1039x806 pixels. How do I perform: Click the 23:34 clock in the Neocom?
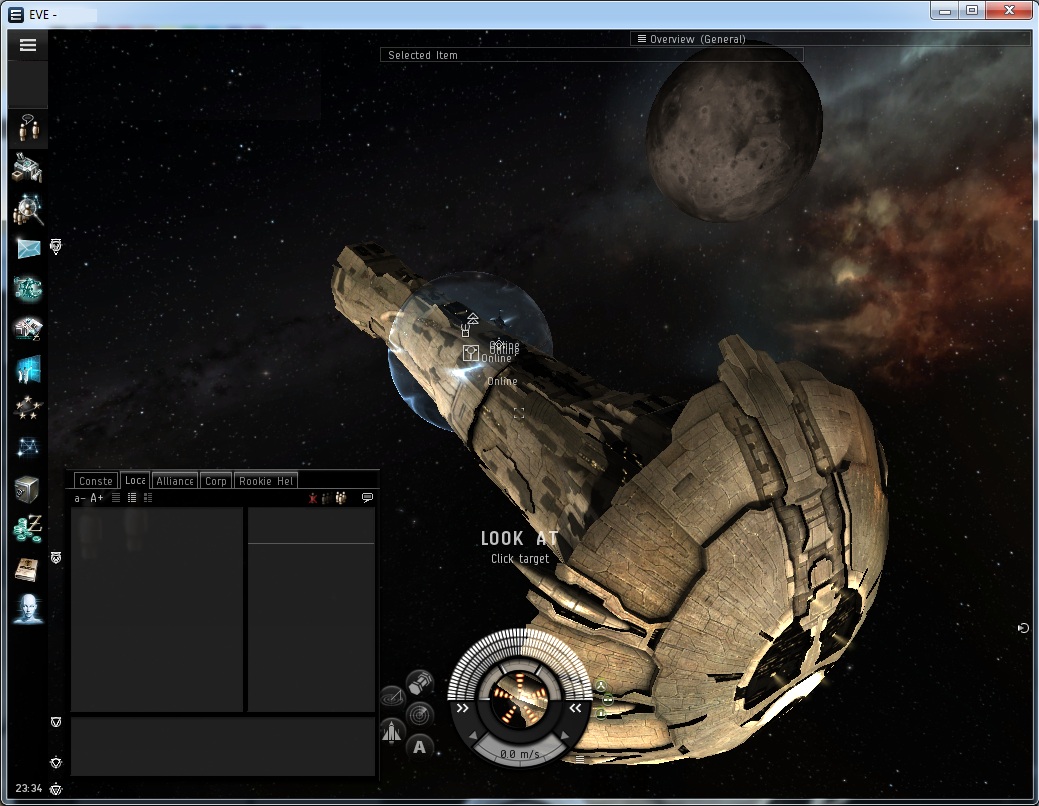click(28, 788)
